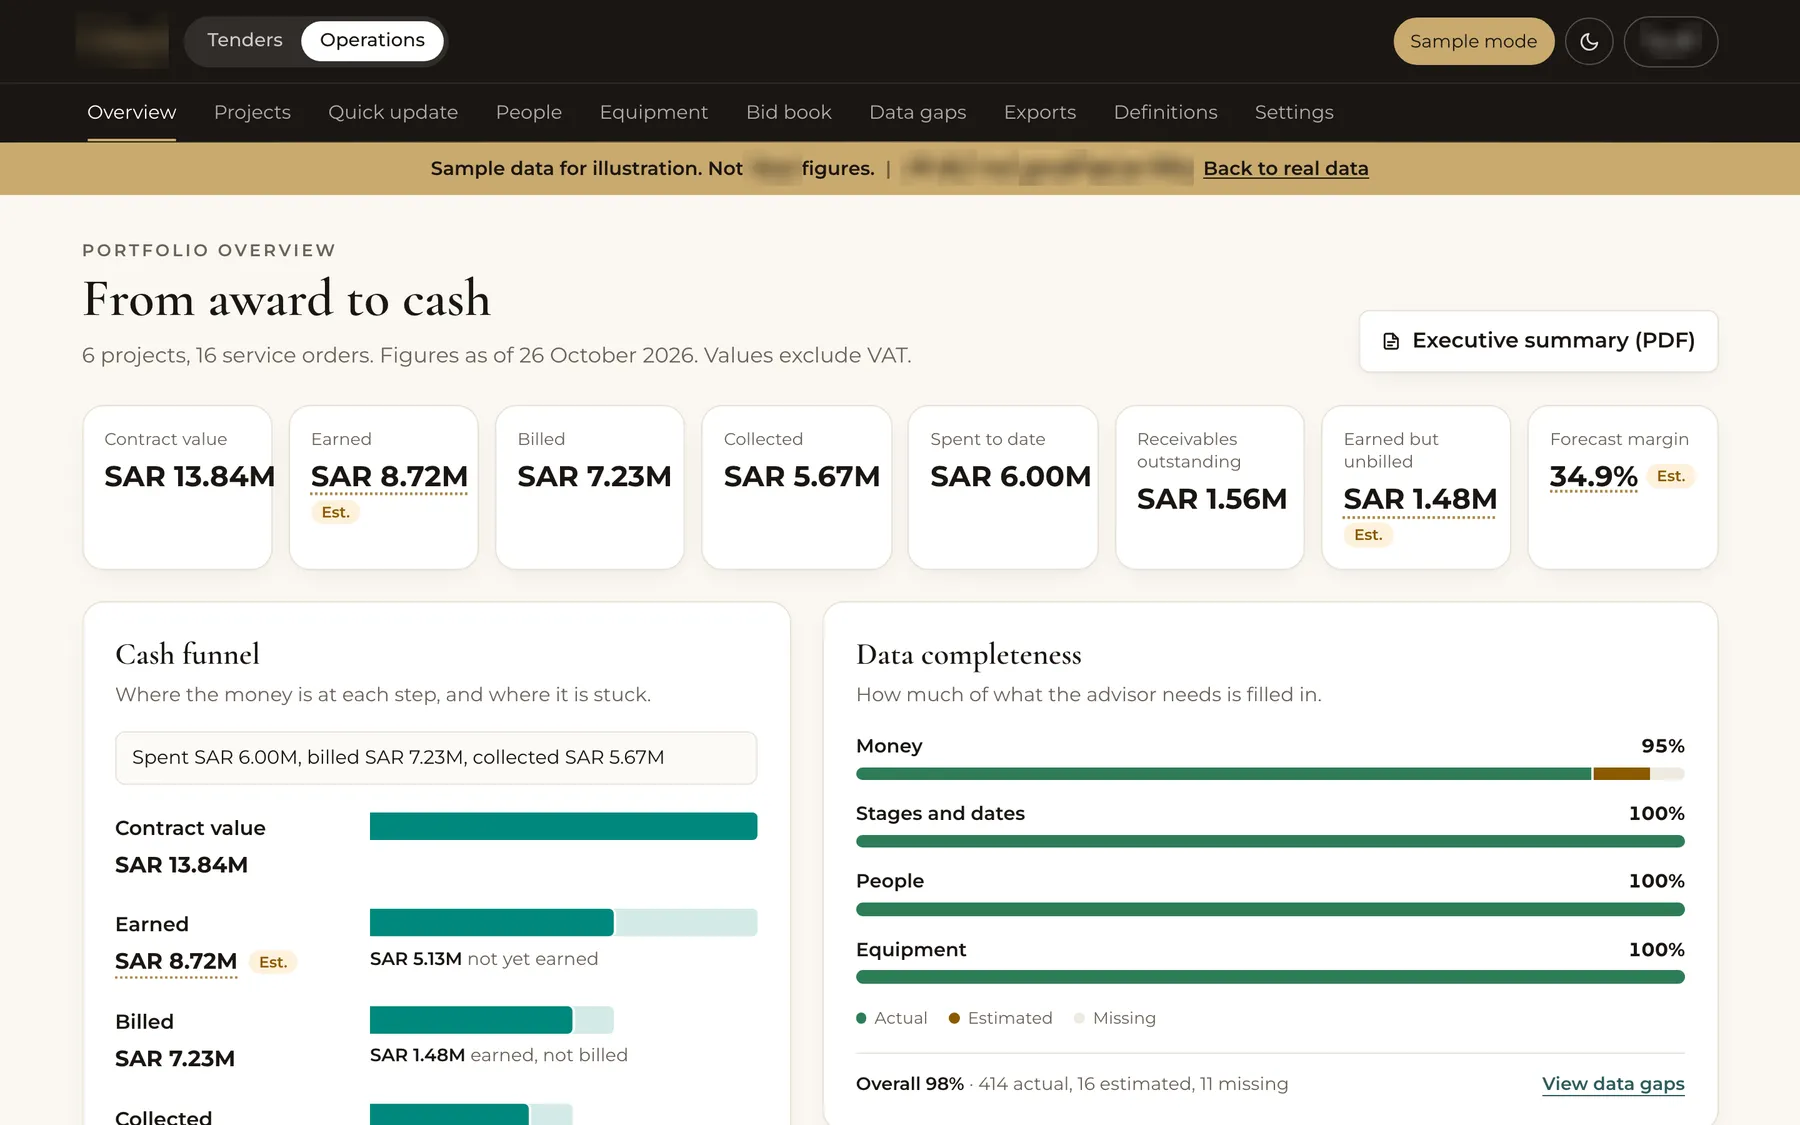The width and height of the screenshot is (1800, 1125).
Task: Download the Executive summary (PDF)
Action: click(x=1538, y=341)
